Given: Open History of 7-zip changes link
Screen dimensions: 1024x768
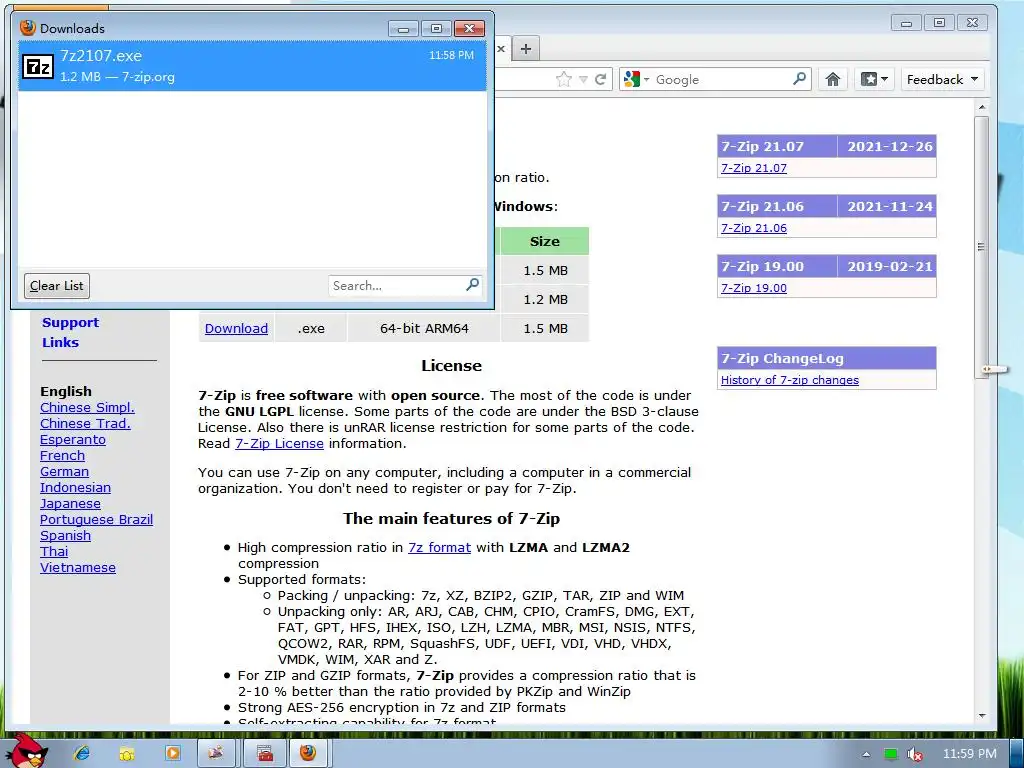Looking at the screenshot, I should point(790,380).
